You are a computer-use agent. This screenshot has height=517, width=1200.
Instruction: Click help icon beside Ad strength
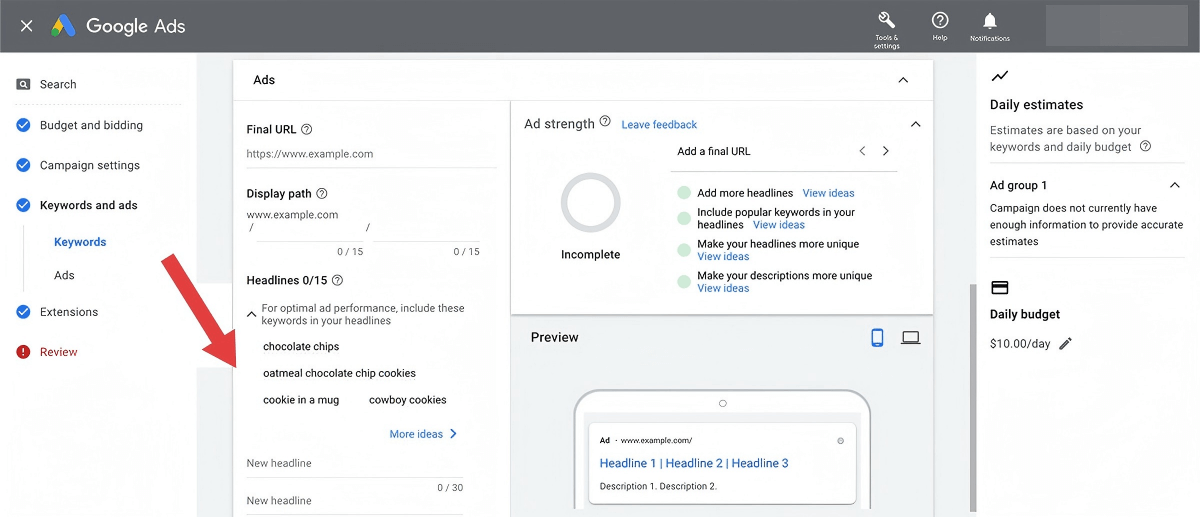605,123
